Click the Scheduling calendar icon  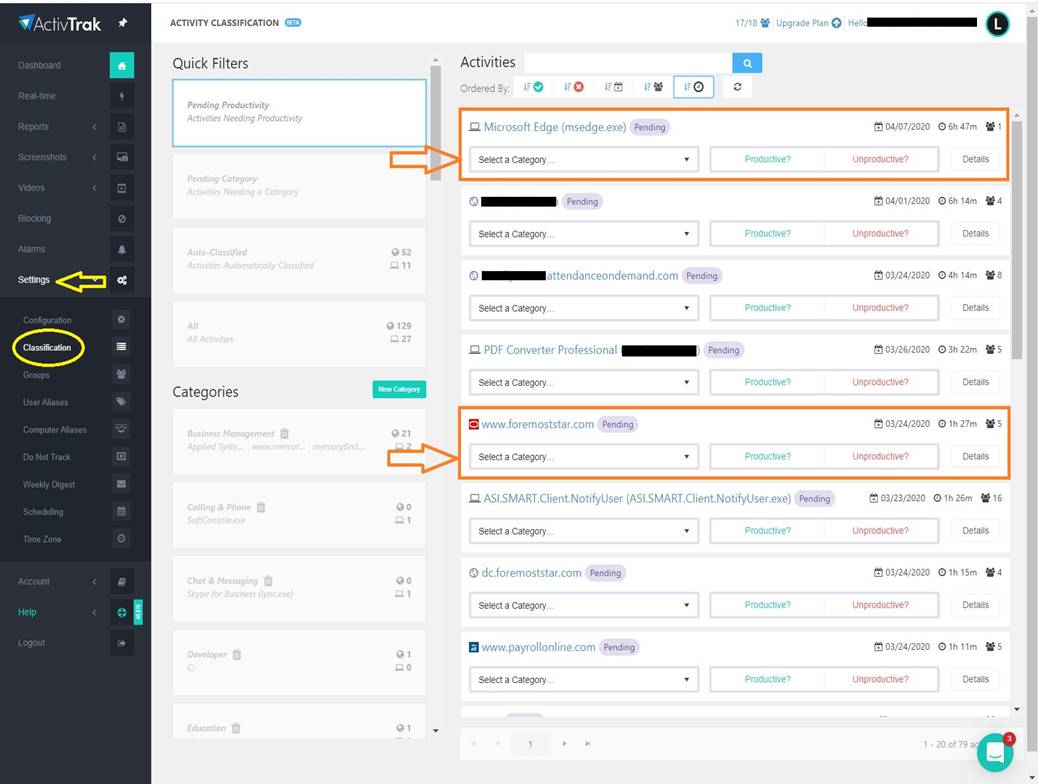click(x=121, y=511)
